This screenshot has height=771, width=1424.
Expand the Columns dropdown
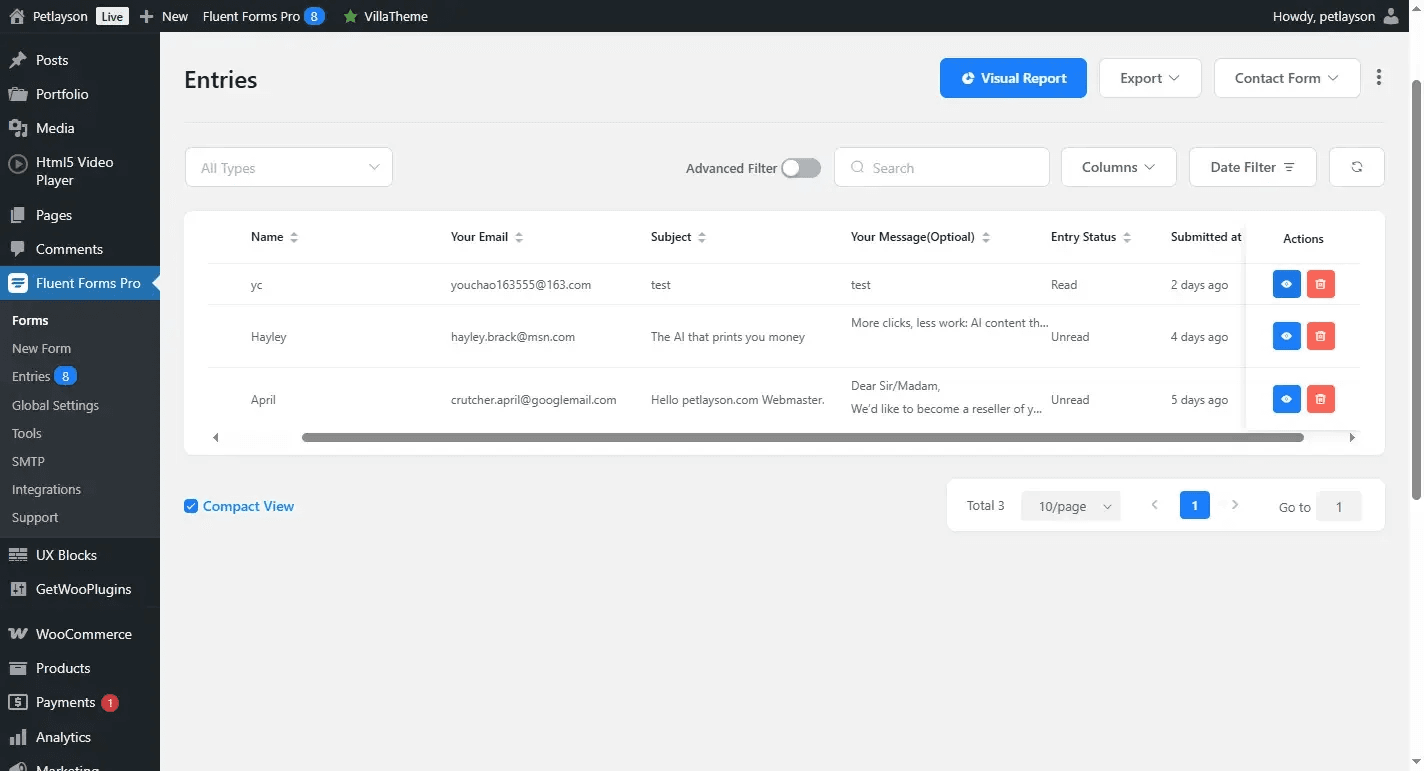tap(1118, 167)
